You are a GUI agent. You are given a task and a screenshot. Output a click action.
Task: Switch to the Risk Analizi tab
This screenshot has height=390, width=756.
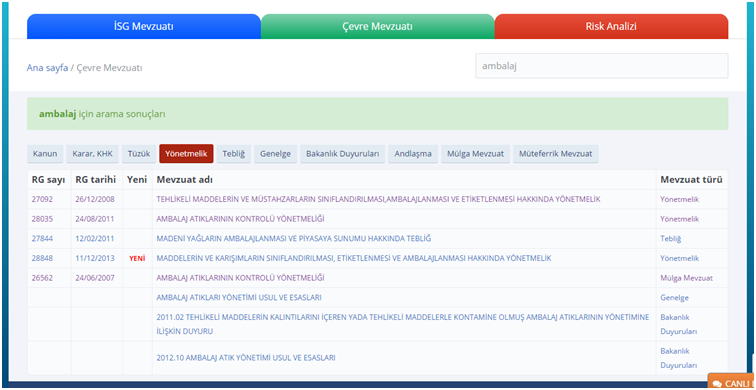pyautogui.click(x=611, y=27)
